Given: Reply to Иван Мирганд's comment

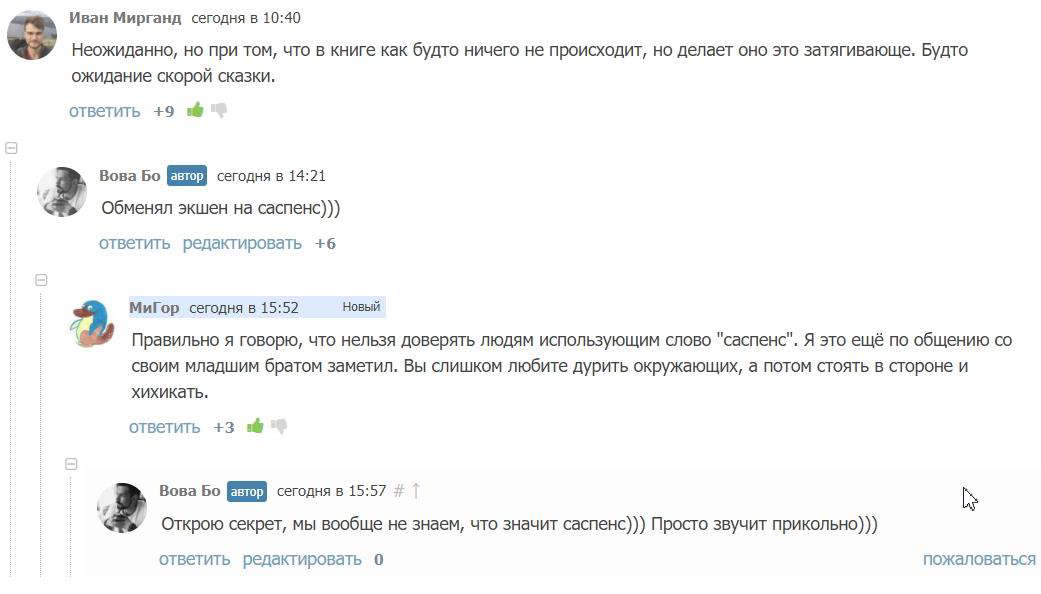Looking at the screenshot, I should click(104, 111).
